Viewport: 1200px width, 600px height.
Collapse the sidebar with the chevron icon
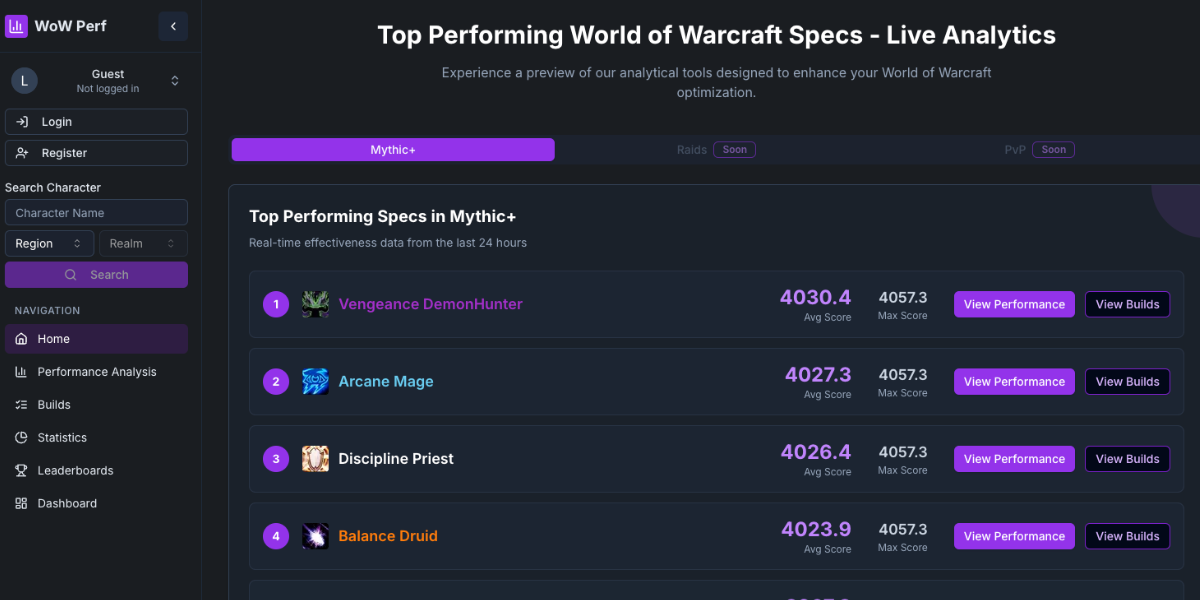pos(173,26)
